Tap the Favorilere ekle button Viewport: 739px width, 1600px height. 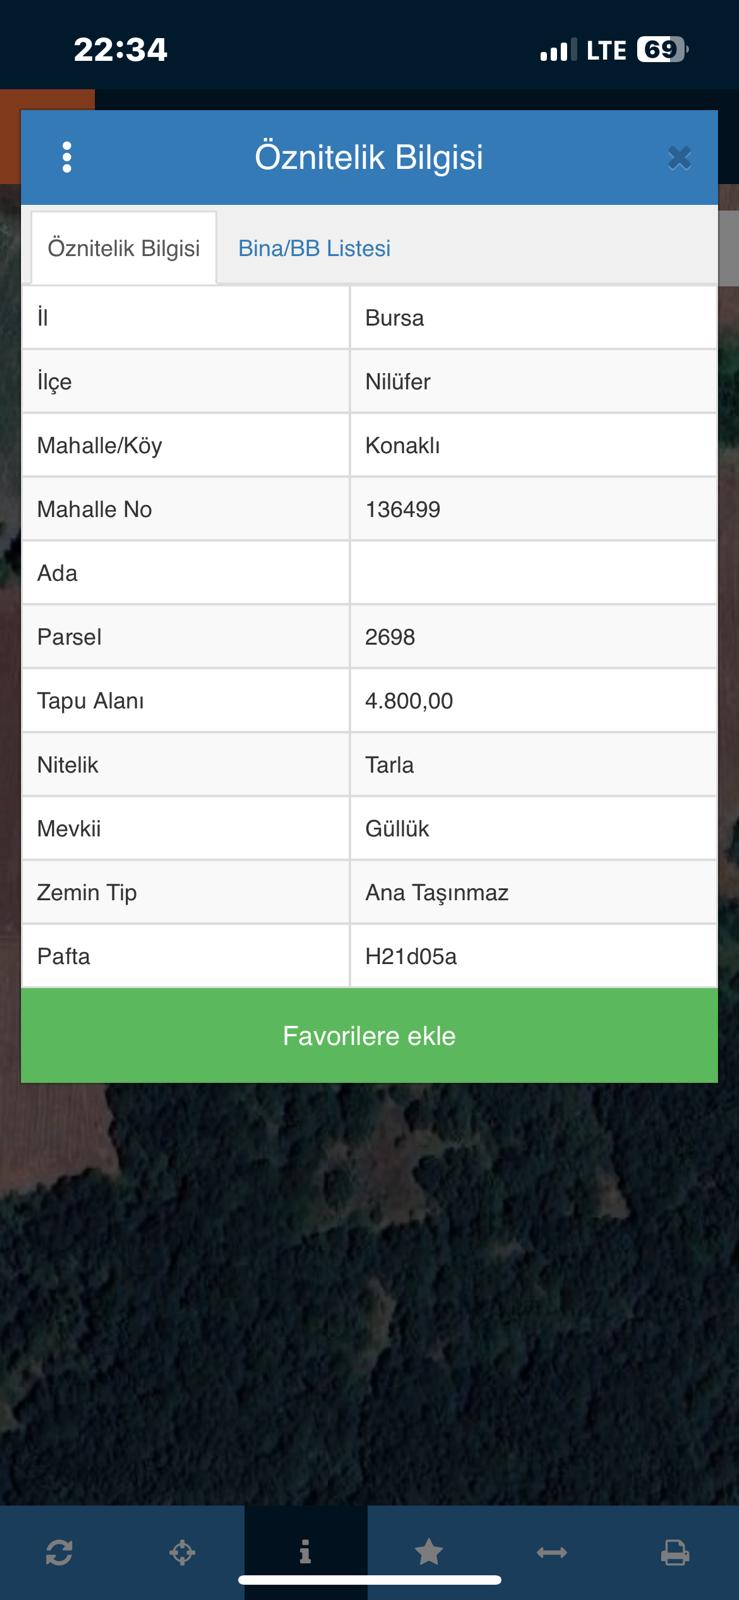[x=369, y=1035]
